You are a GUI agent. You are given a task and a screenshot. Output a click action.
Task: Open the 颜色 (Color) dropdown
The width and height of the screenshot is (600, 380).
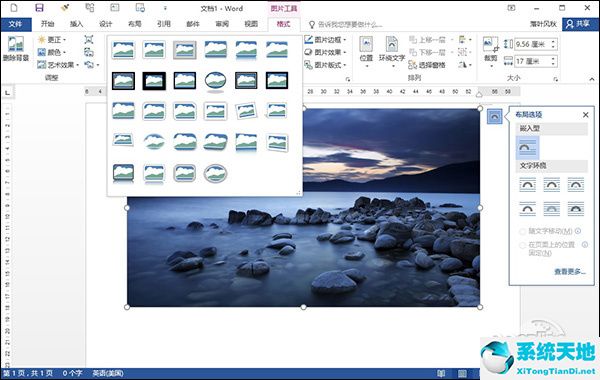coord(52,52)
